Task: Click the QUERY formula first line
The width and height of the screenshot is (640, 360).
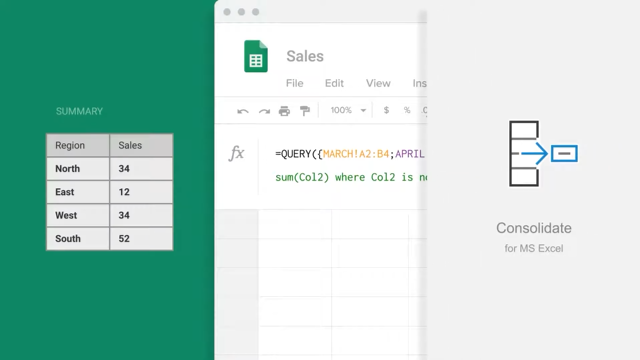Action: click(350, 154)
